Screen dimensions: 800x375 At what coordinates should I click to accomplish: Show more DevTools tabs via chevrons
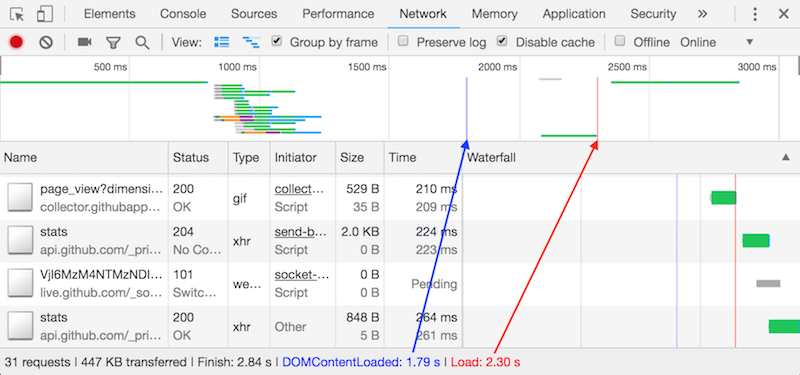(703, 14)
